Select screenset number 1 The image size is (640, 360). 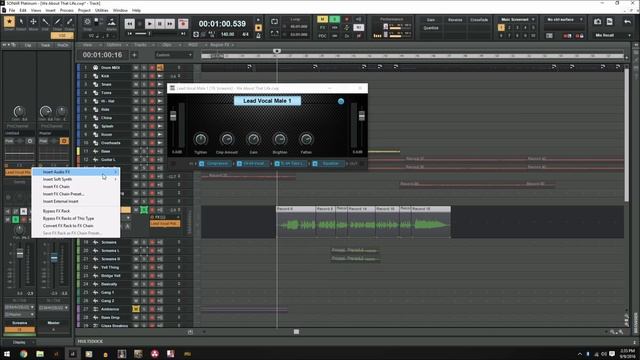[x=501, y=27]
